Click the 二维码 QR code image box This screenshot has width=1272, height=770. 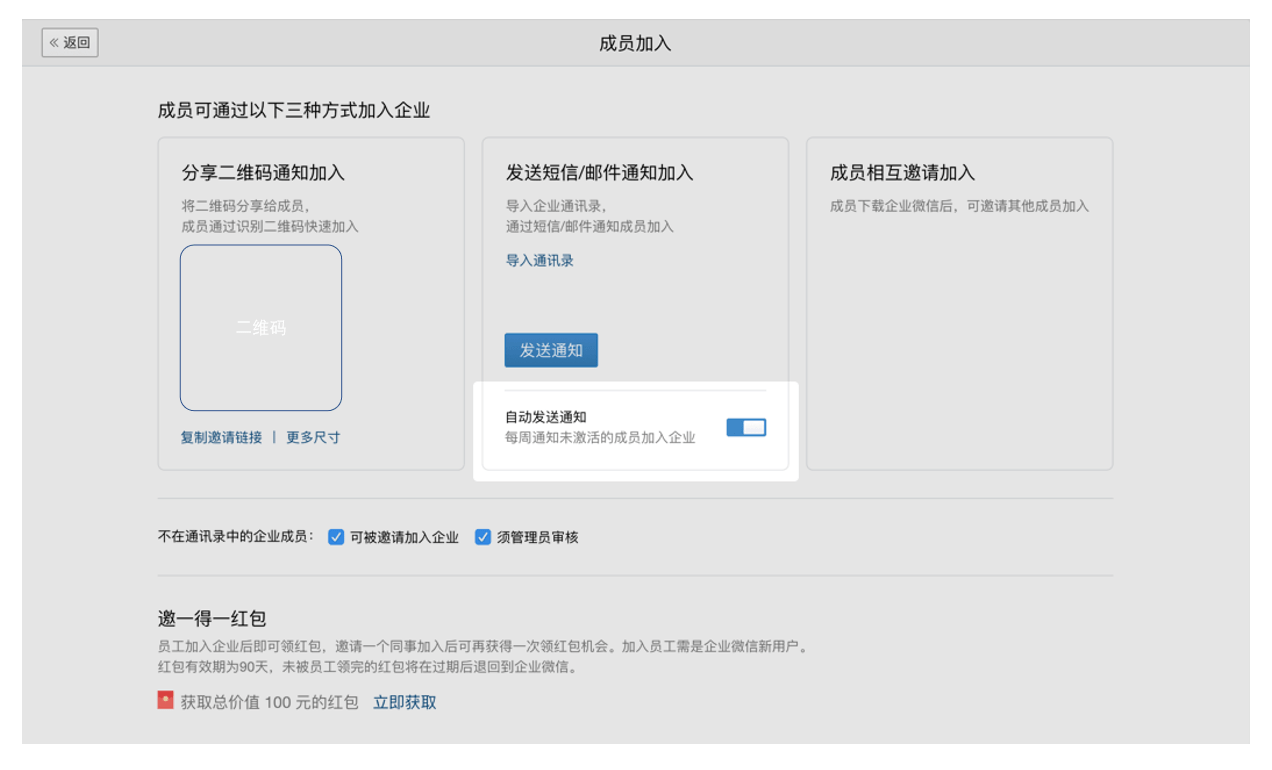click(x=261, y=328)
